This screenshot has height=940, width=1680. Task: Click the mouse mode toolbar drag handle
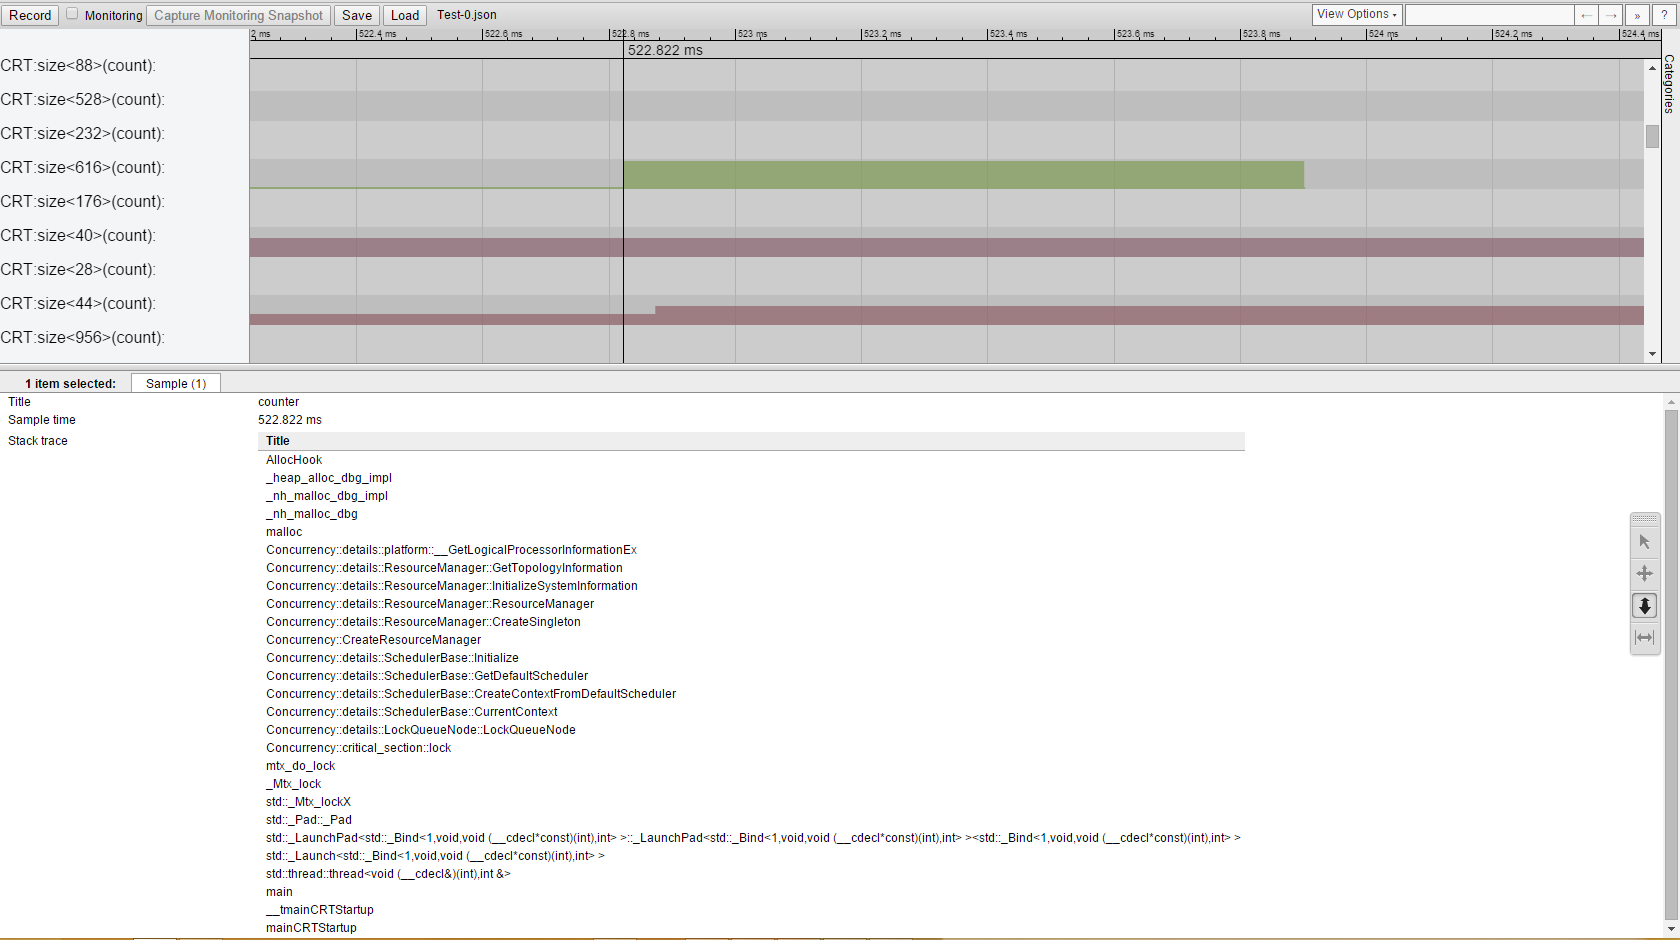click(1645, 520)
